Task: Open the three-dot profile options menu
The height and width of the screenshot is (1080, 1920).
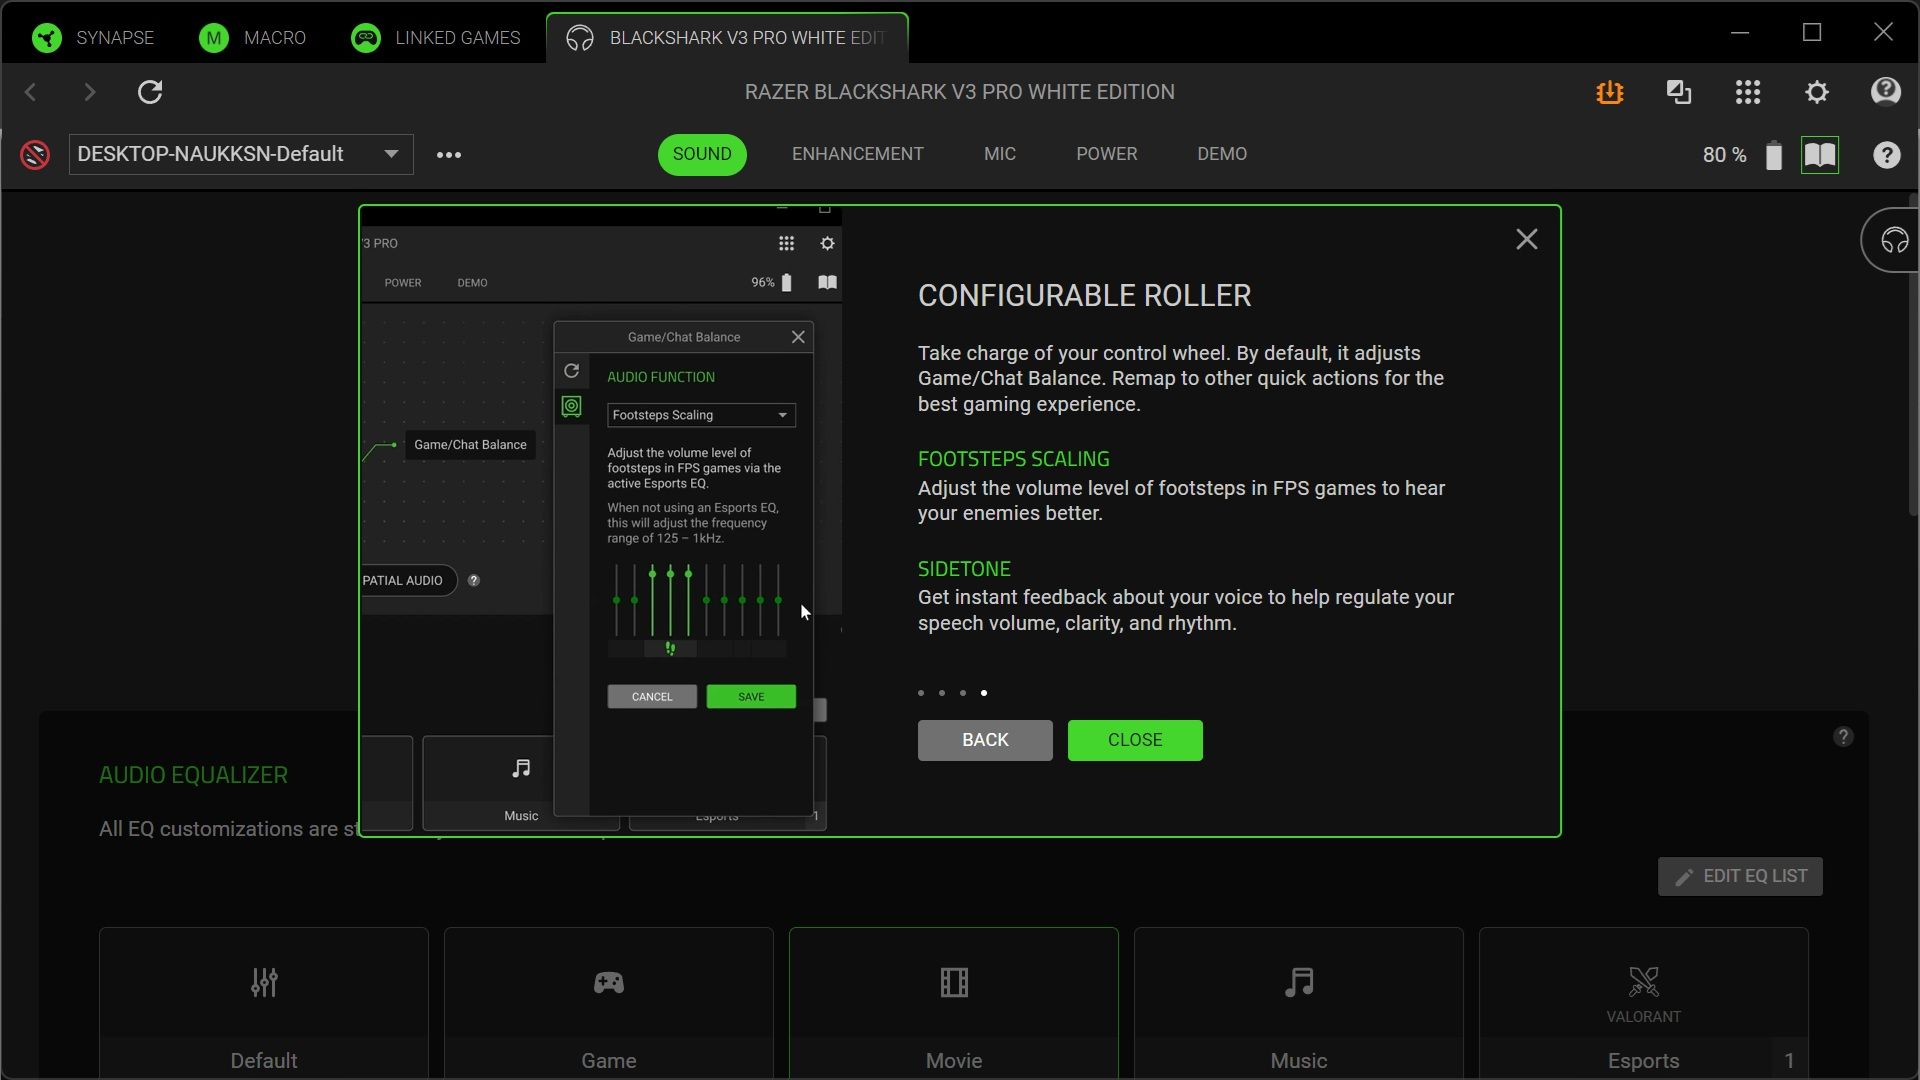Action: point(449,154)
